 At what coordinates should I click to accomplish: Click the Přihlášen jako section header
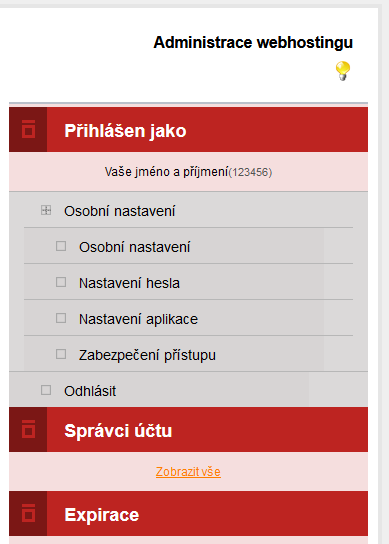click(188, 129)
